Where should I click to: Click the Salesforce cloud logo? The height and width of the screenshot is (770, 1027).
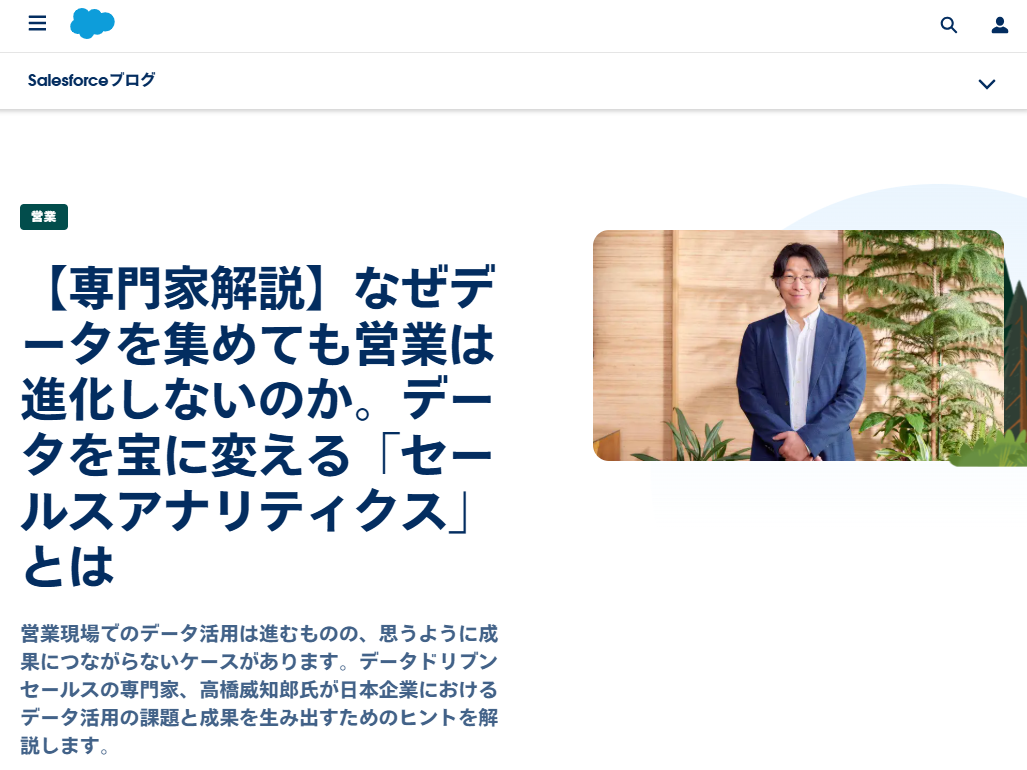92,24
